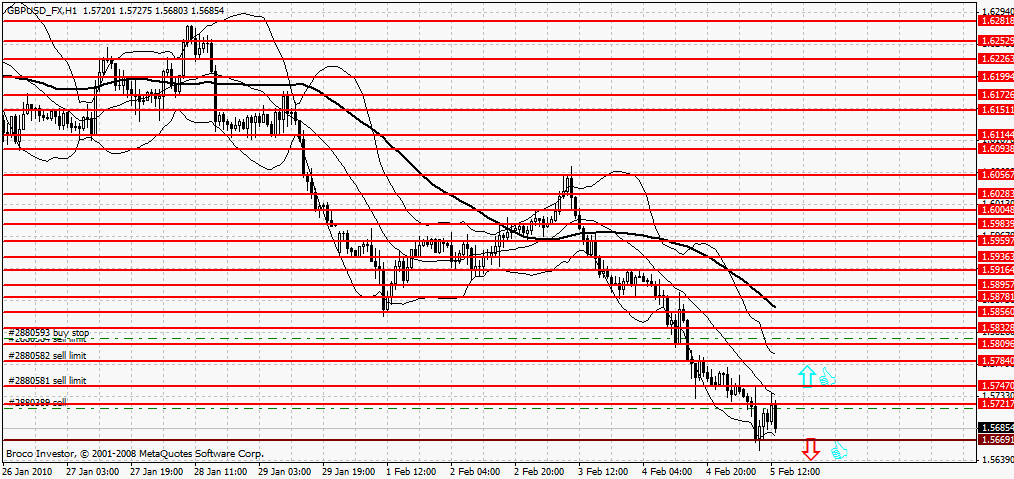Click the thumbs-up icon beside the cyan up arrow

tap(827, 377)
